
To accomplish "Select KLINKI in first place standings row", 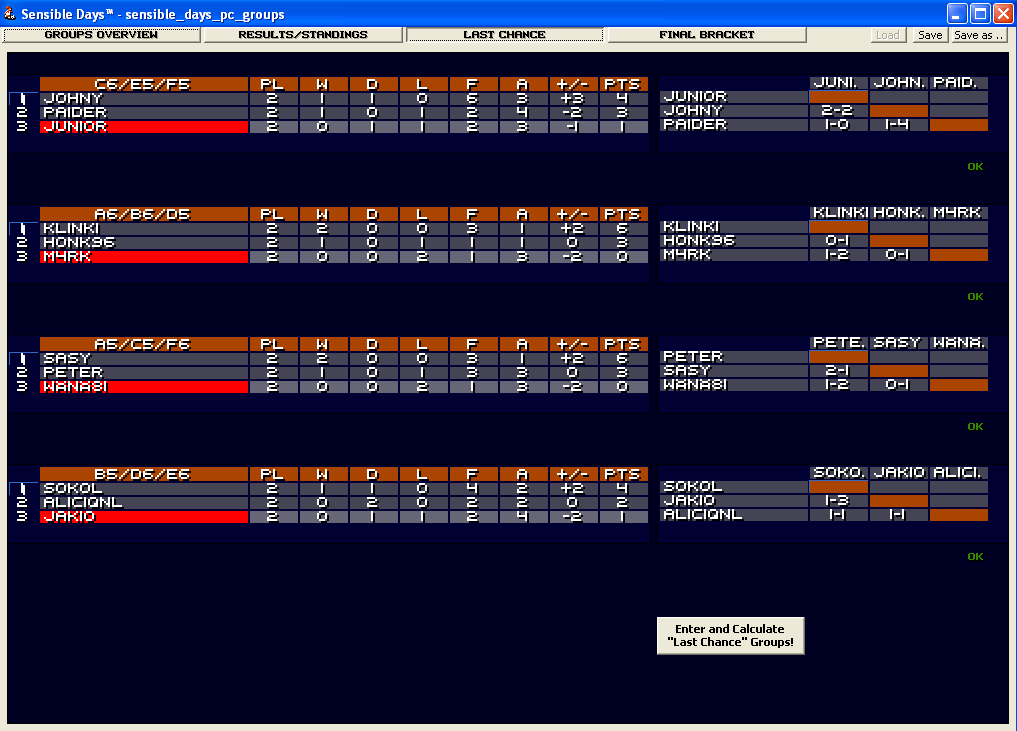I will [x=144, y=229].
